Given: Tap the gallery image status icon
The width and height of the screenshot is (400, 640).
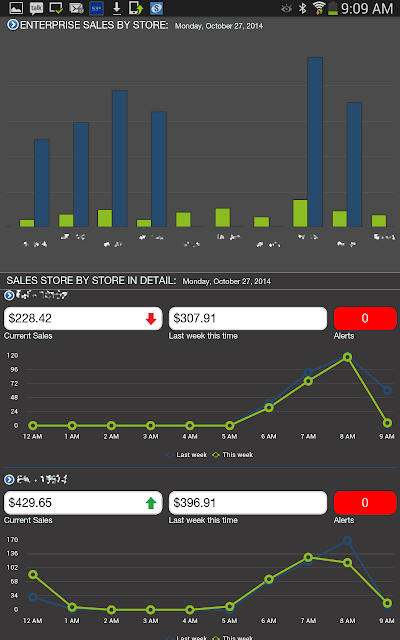Looking at the screenshot, I should point(16,7).
